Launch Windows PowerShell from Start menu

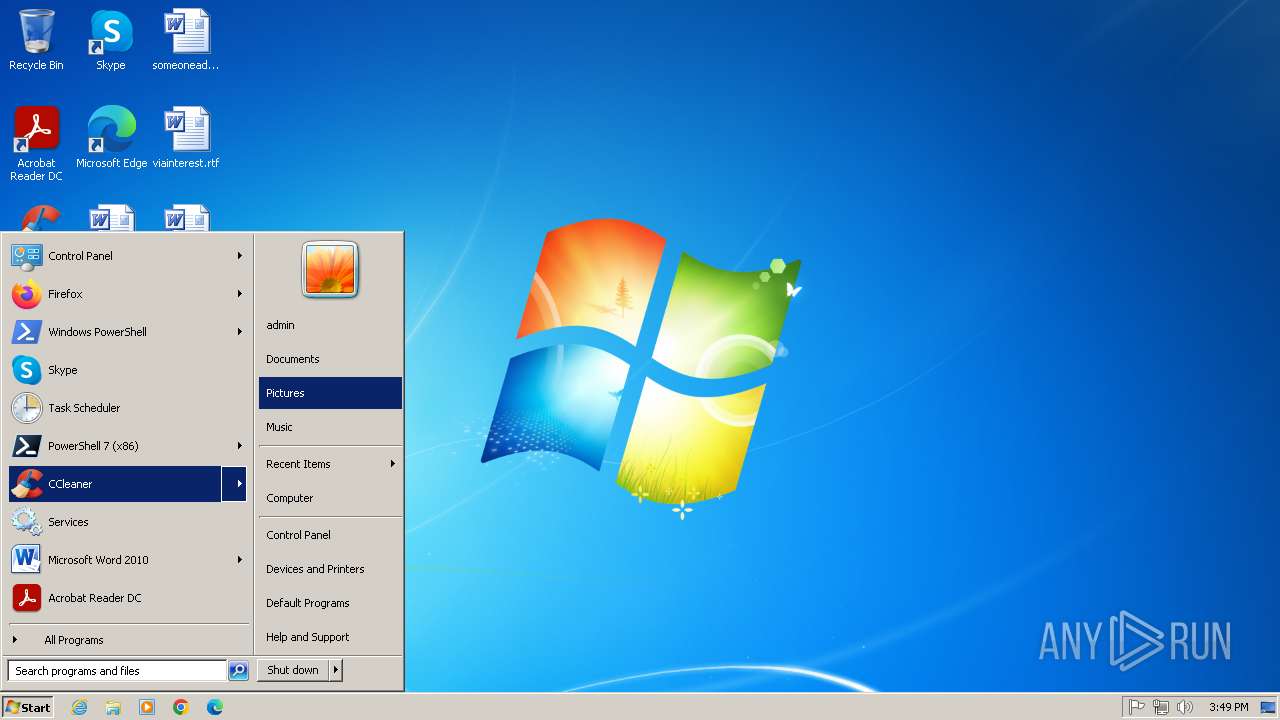[x=115, y=332]
